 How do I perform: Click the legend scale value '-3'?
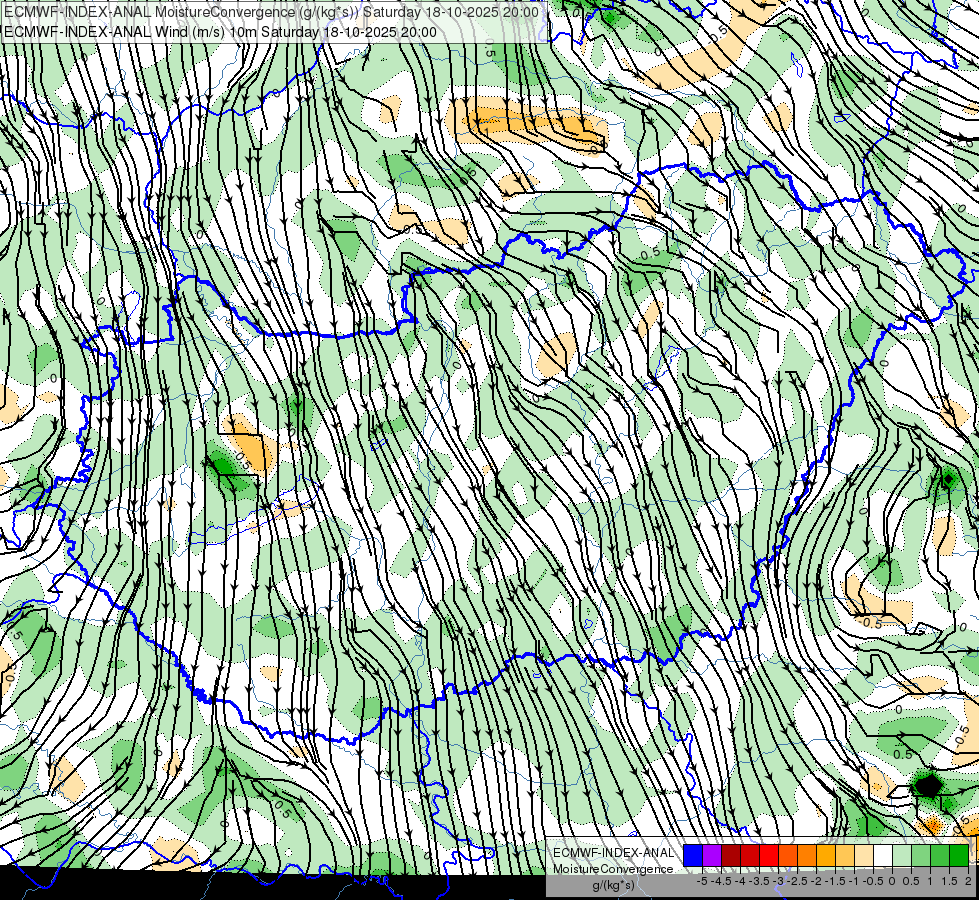[x=778, y=881]
